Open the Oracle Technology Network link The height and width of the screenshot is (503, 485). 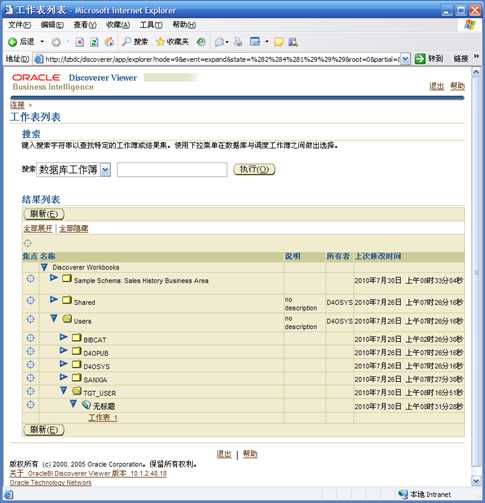(50, 482)
